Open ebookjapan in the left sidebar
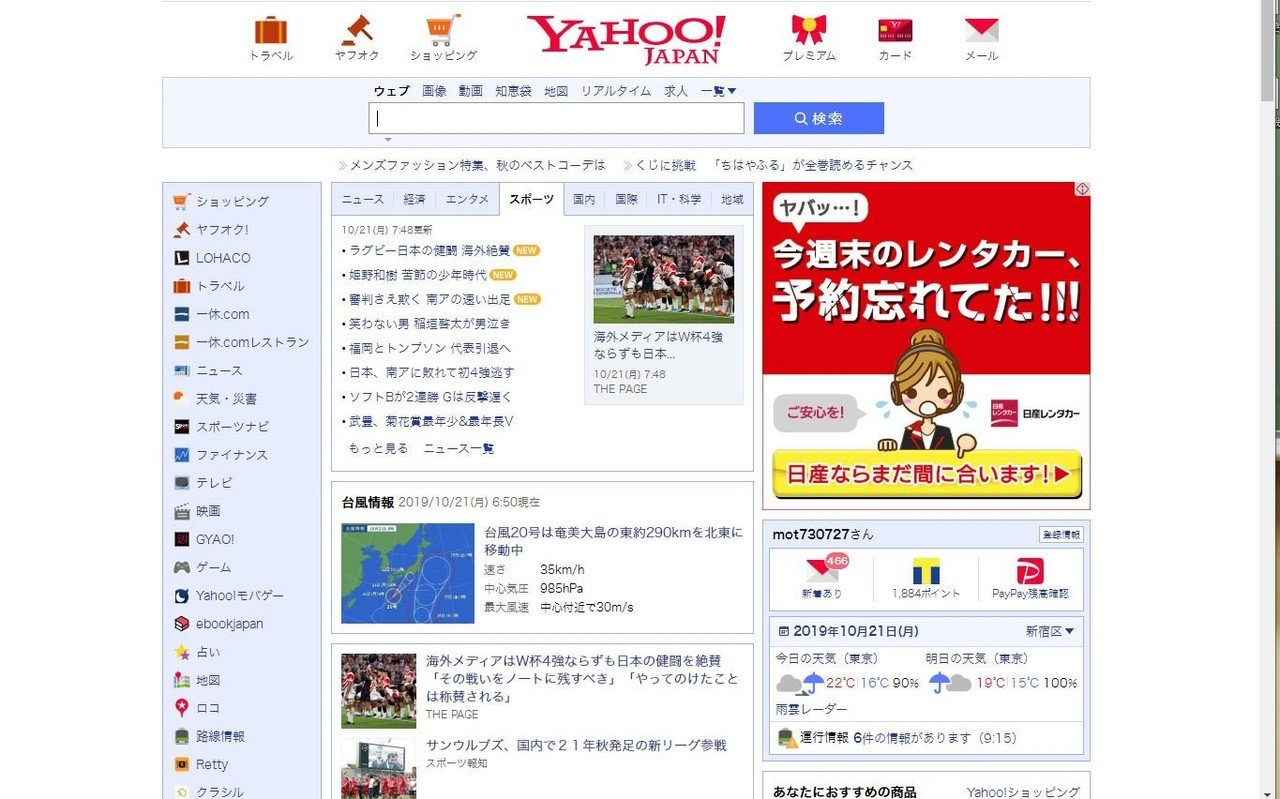 [229, 623]
